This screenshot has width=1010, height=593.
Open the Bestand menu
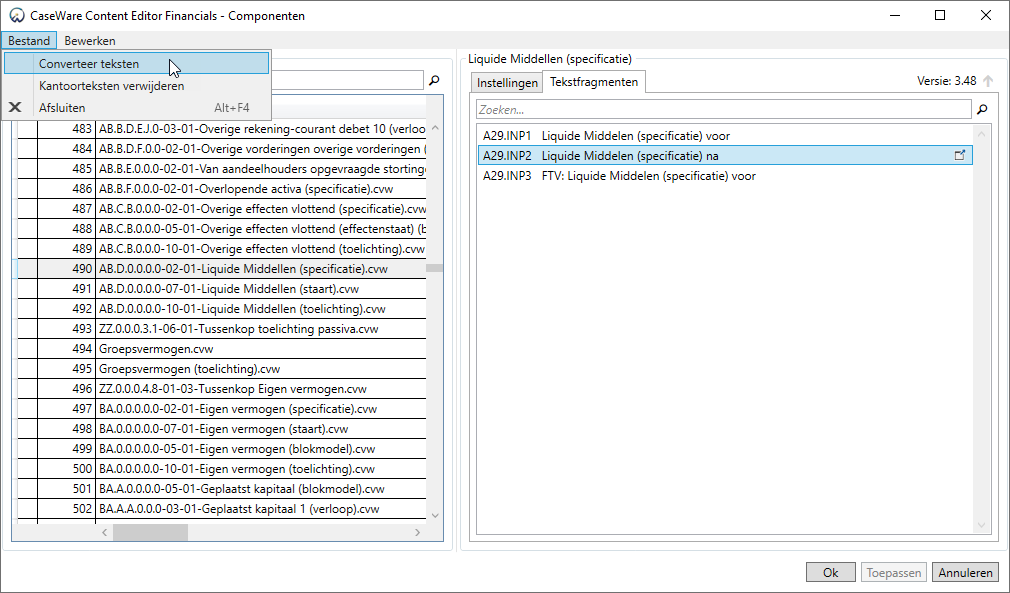29,41
